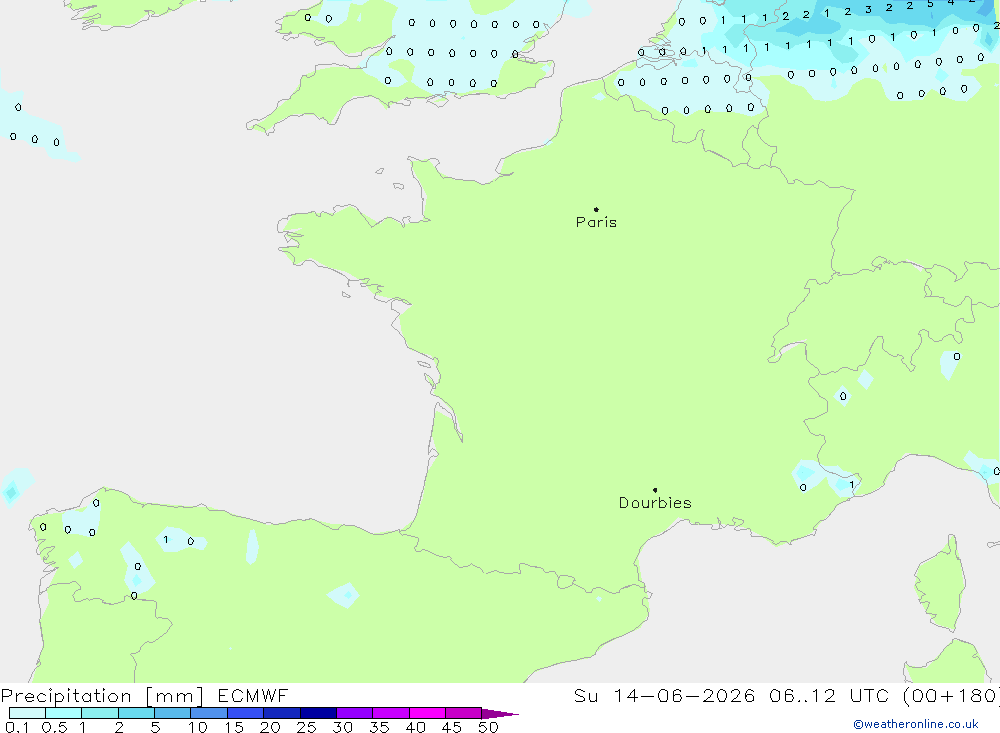Click the legend value label 25

306,727
